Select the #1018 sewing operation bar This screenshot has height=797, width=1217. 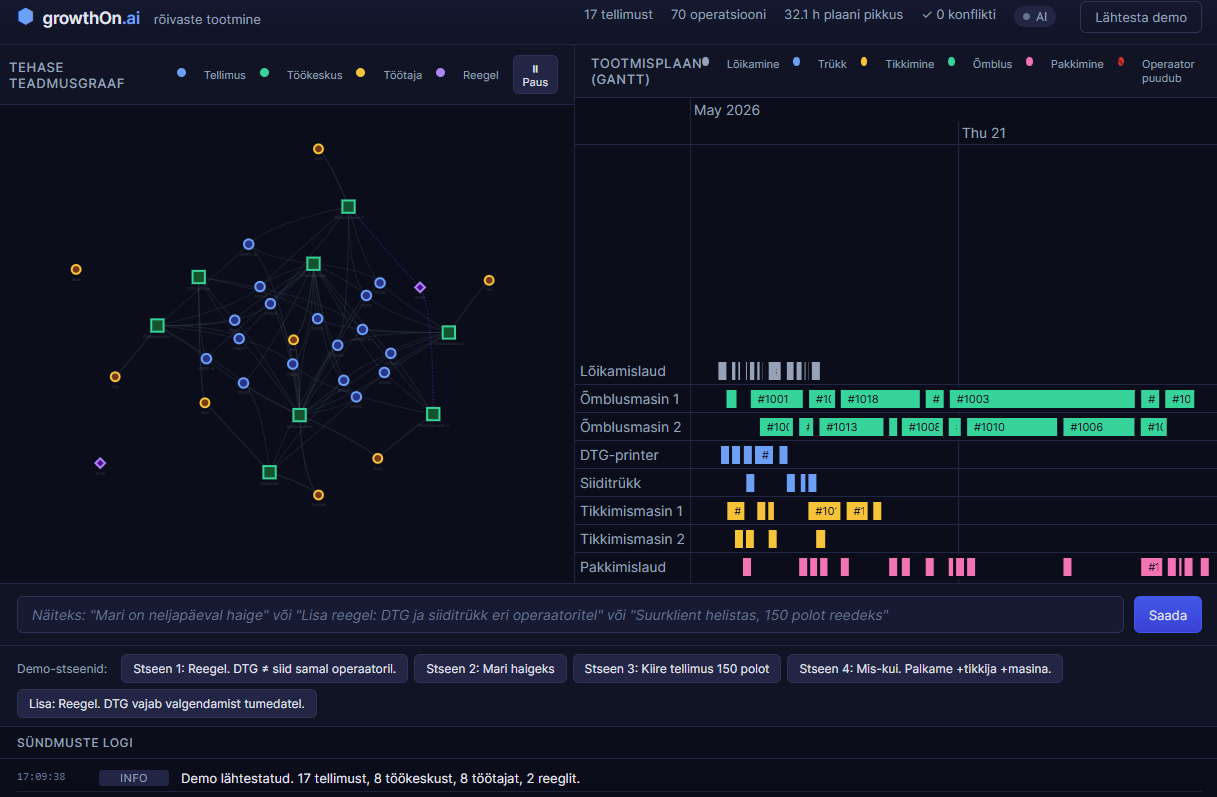[x=880, y=399]
